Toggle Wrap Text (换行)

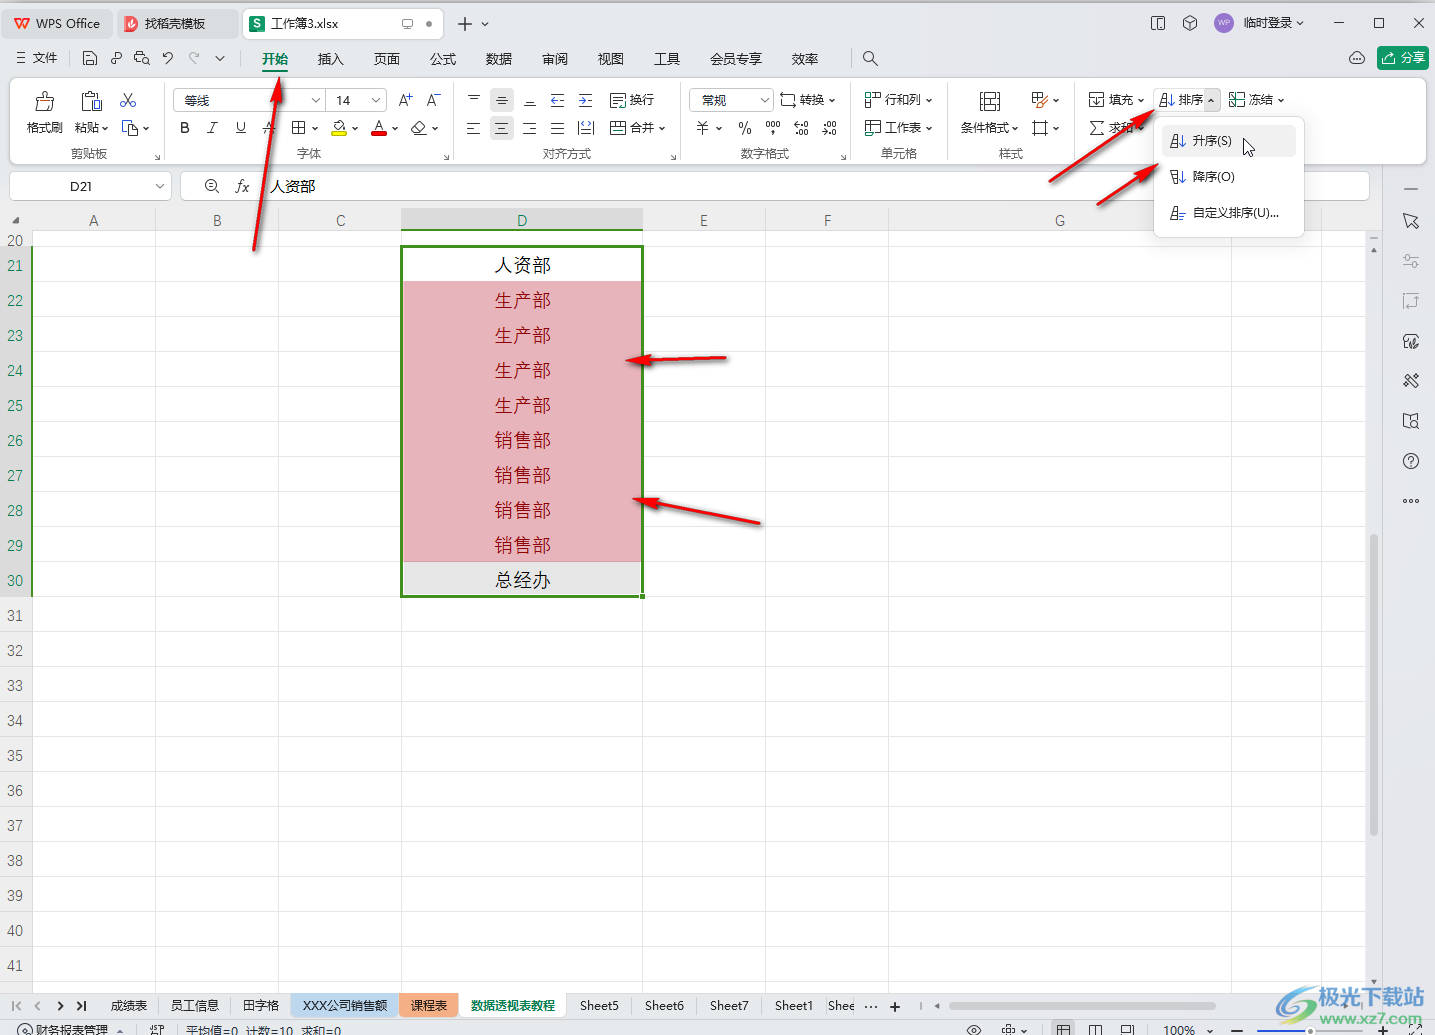coord(631,100)
